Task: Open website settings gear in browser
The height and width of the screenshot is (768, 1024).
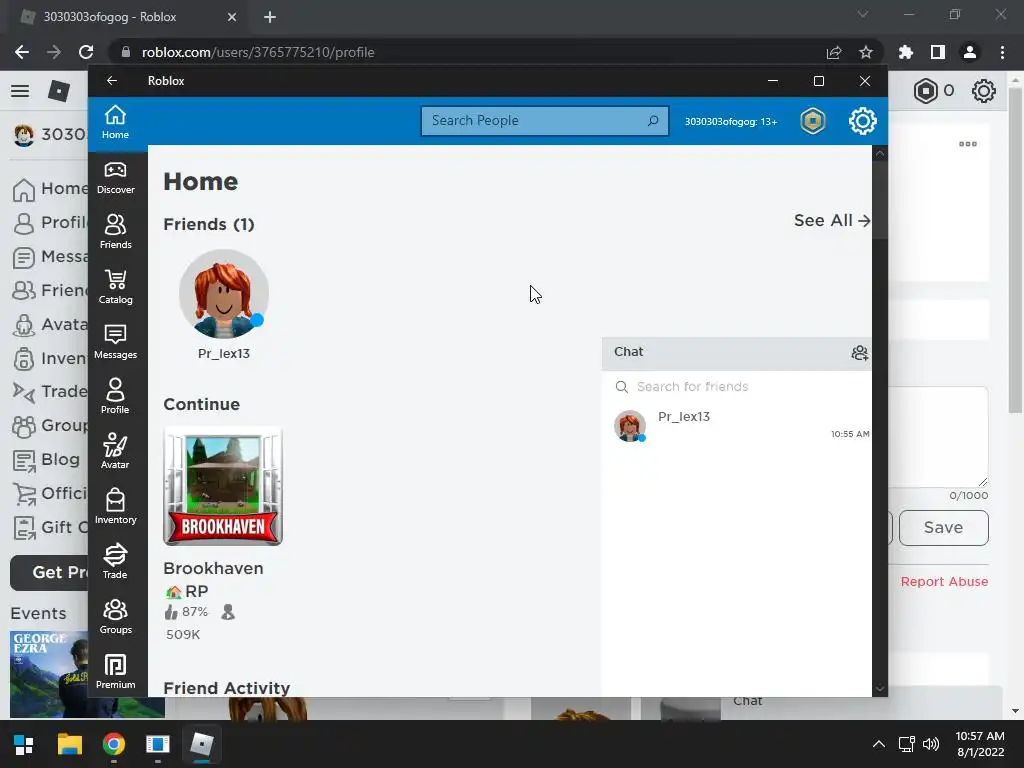Action: 984,91
